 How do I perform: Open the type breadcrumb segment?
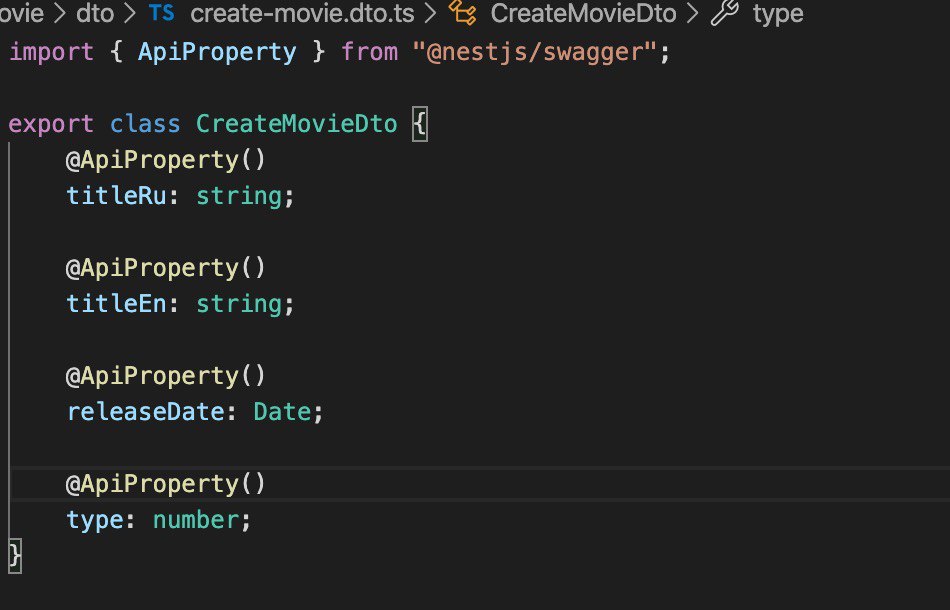click(778, 14)
